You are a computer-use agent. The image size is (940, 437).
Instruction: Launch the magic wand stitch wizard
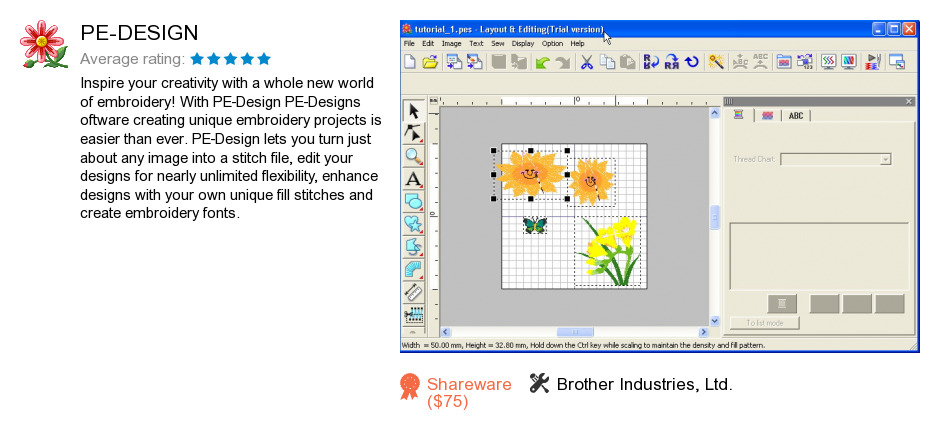tap(716, 62)
